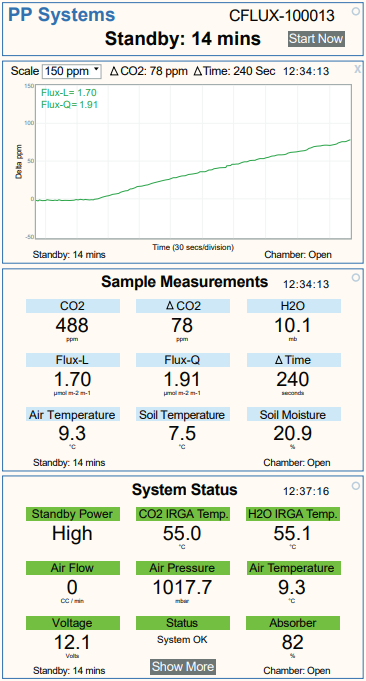Toggle the circle icon in the System Status panel
366x681 pixels.
(356, 485)
